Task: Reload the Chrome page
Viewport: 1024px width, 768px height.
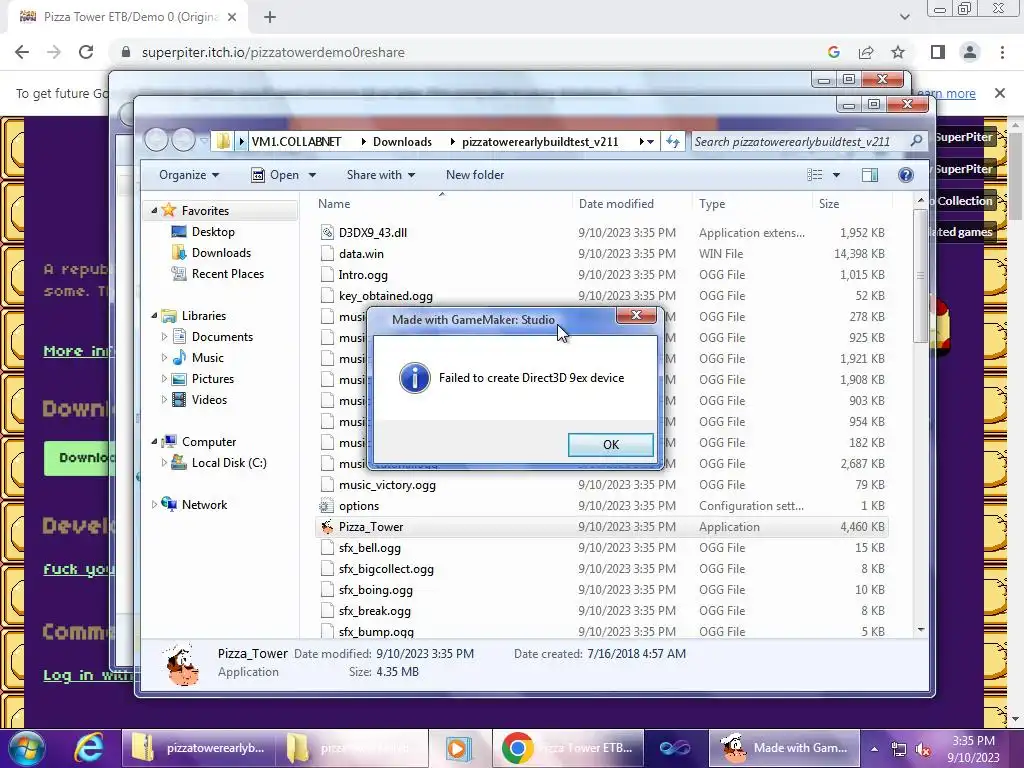Action: (86, 52)
